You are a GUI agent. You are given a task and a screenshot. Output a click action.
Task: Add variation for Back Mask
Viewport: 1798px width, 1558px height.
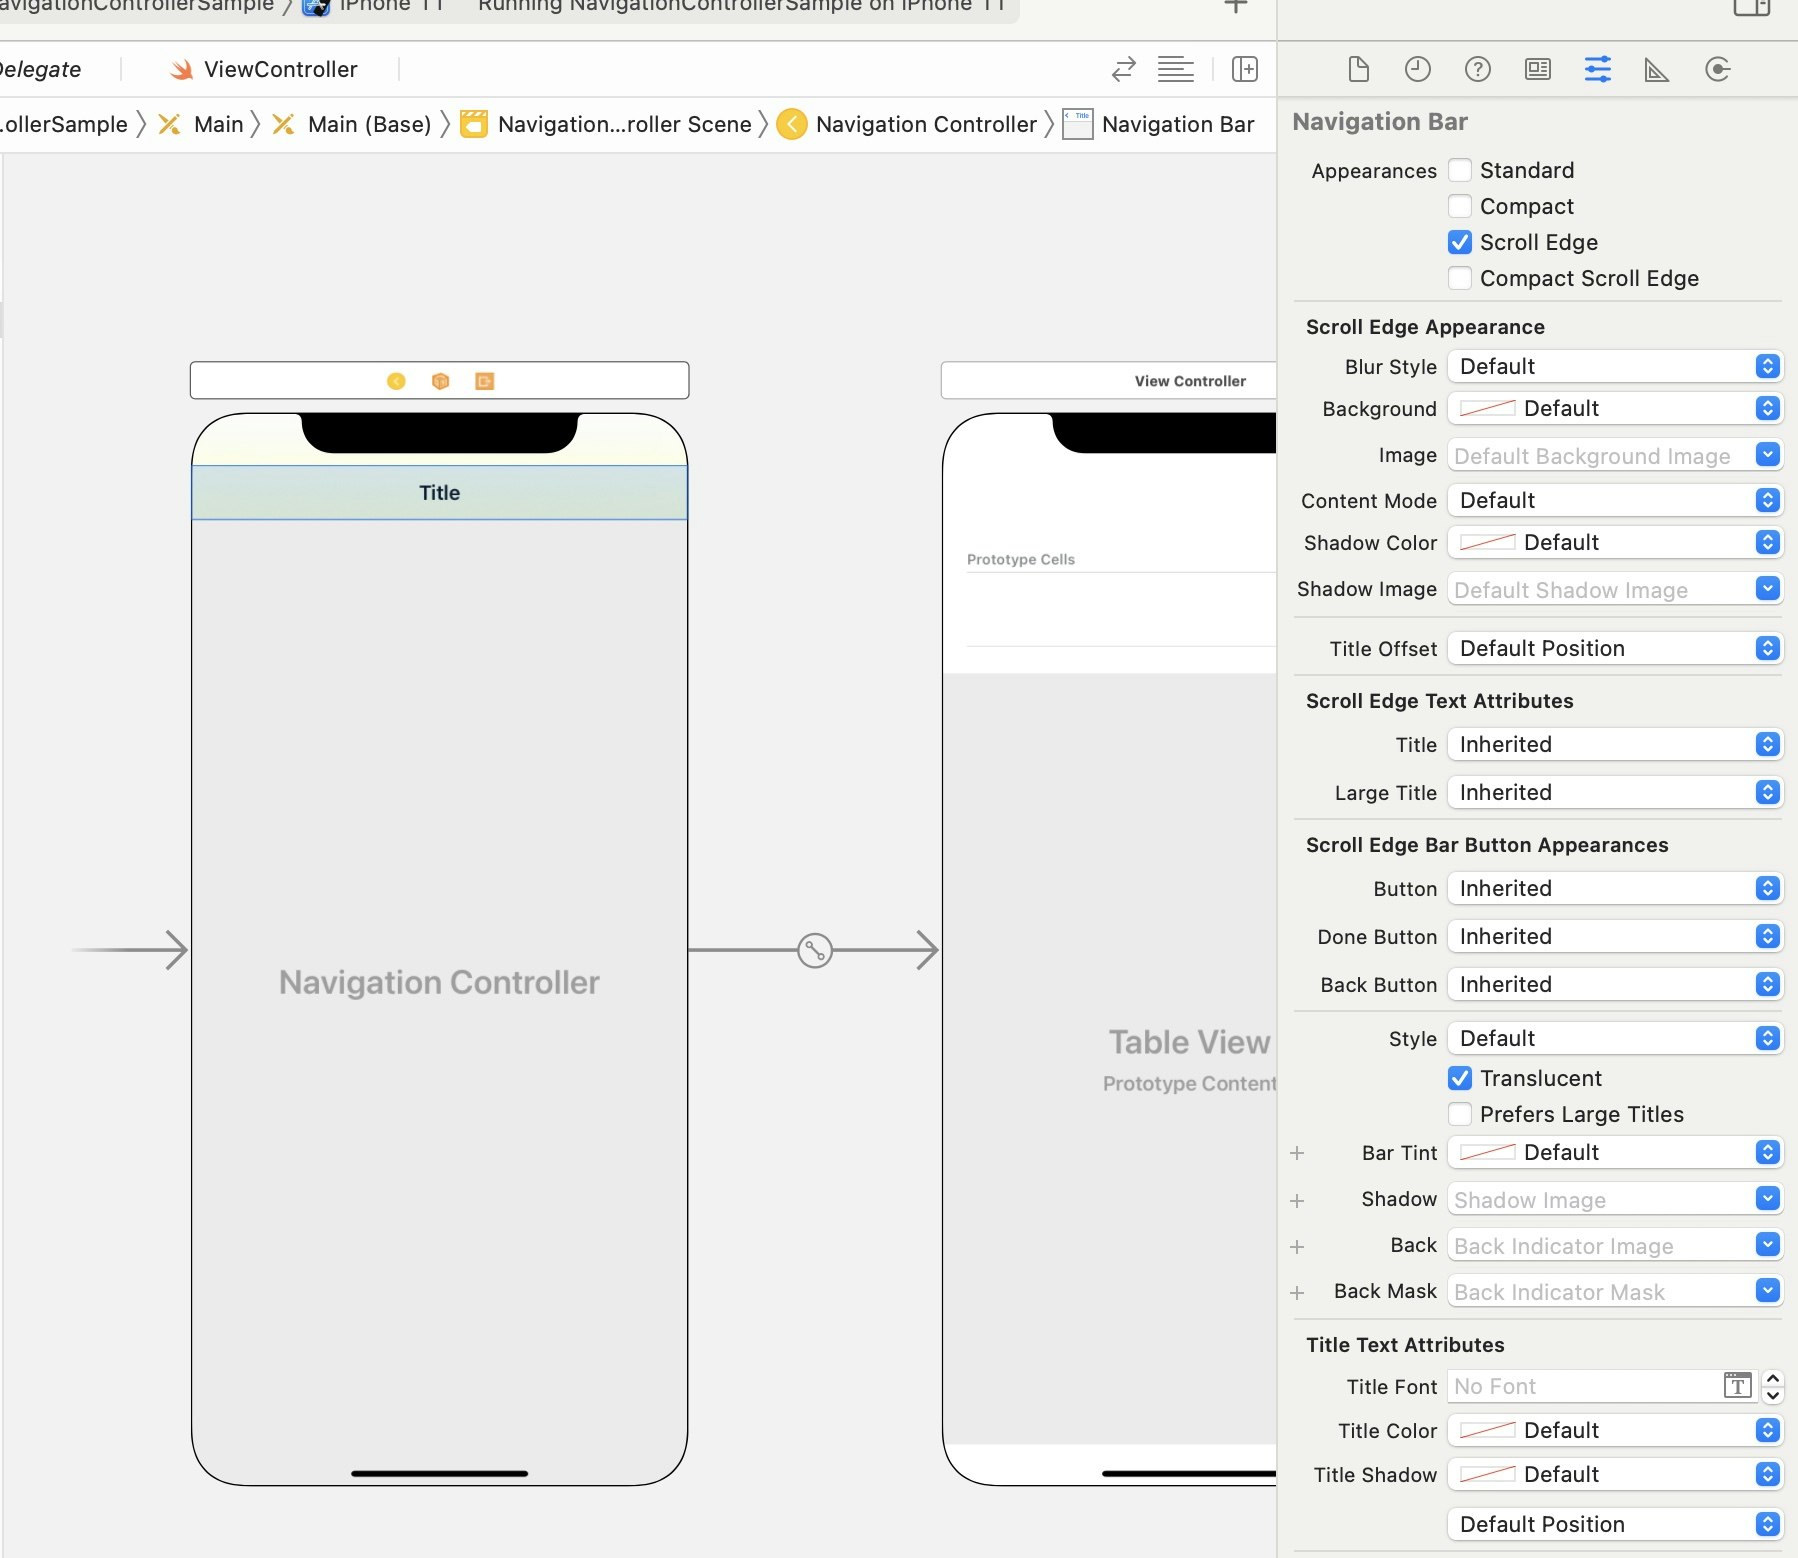[1297, 1292]
